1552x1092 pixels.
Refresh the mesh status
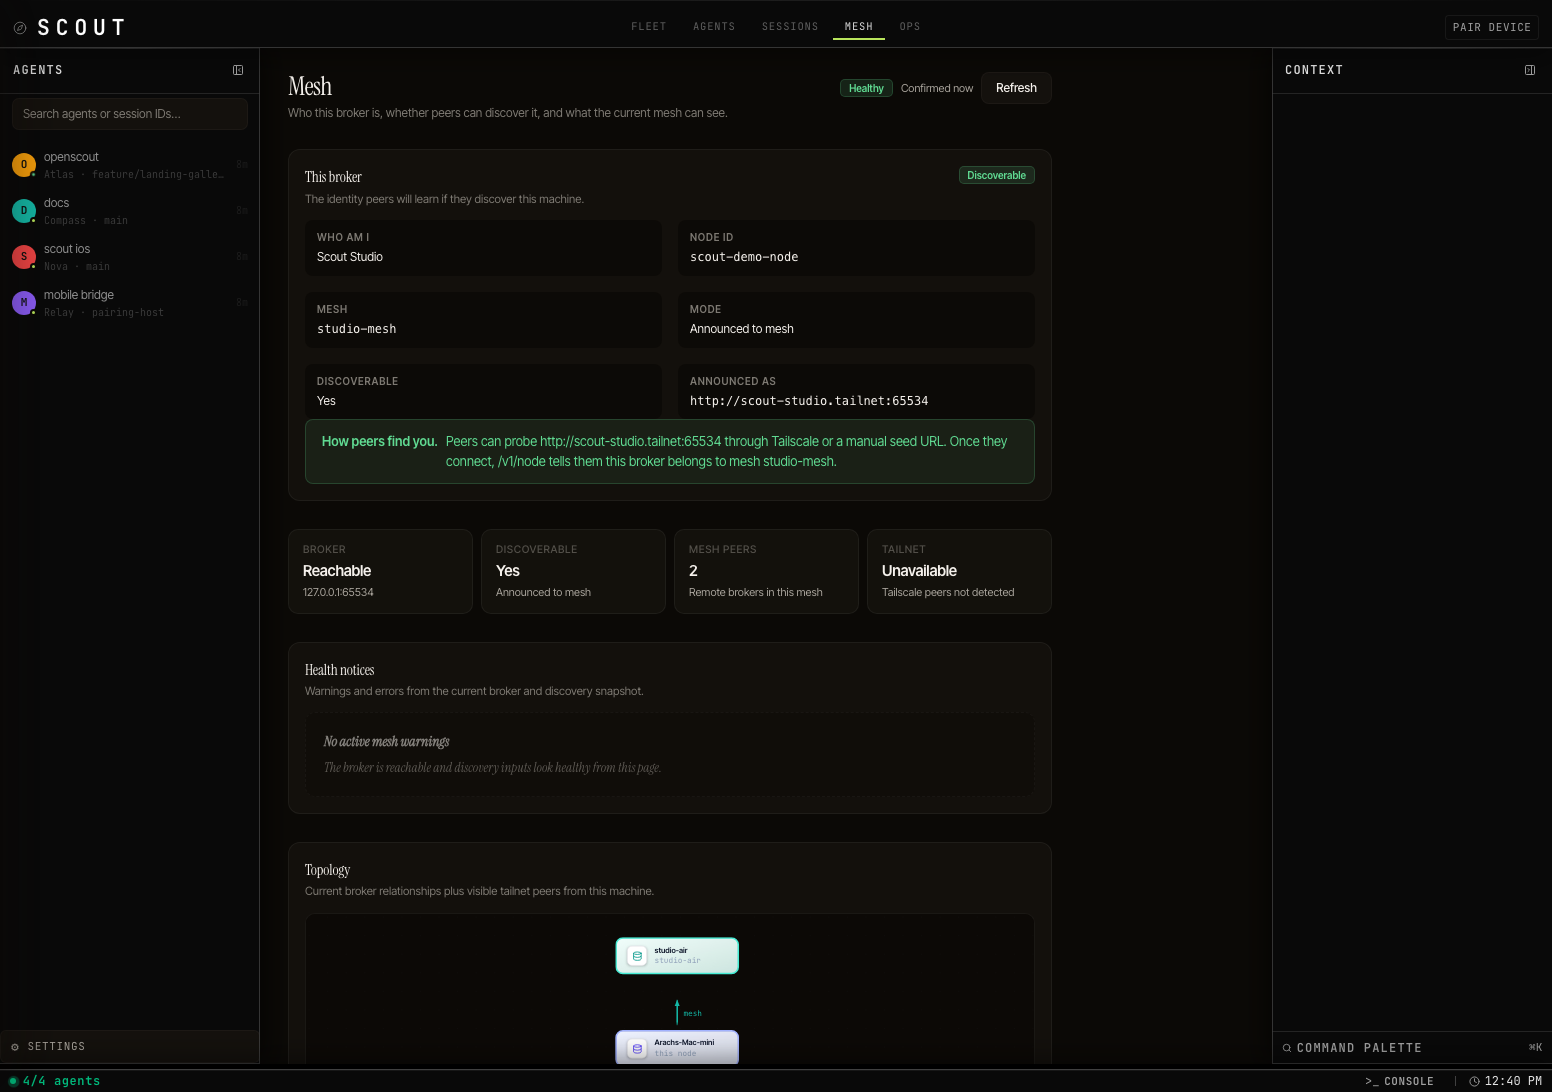point(1016,88)
